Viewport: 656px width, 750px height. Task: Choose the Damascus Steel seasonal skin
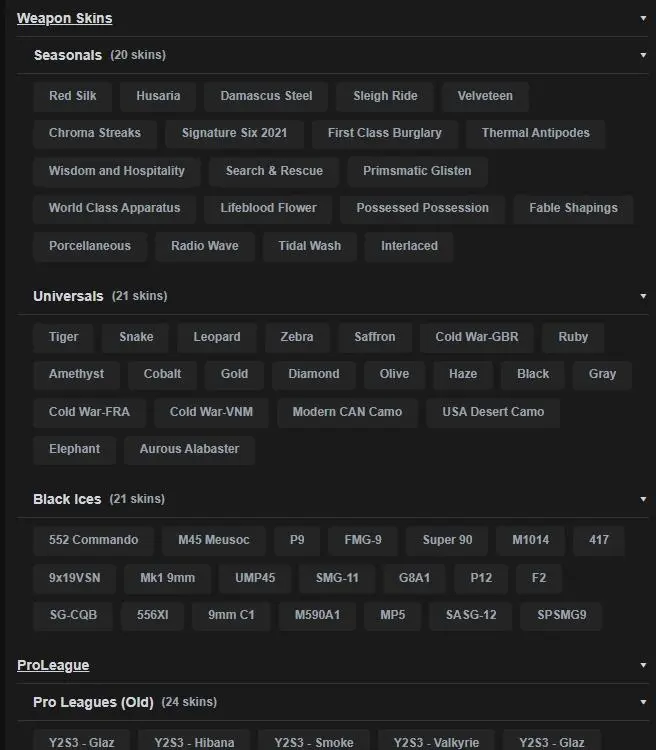[x=266, y=96]
